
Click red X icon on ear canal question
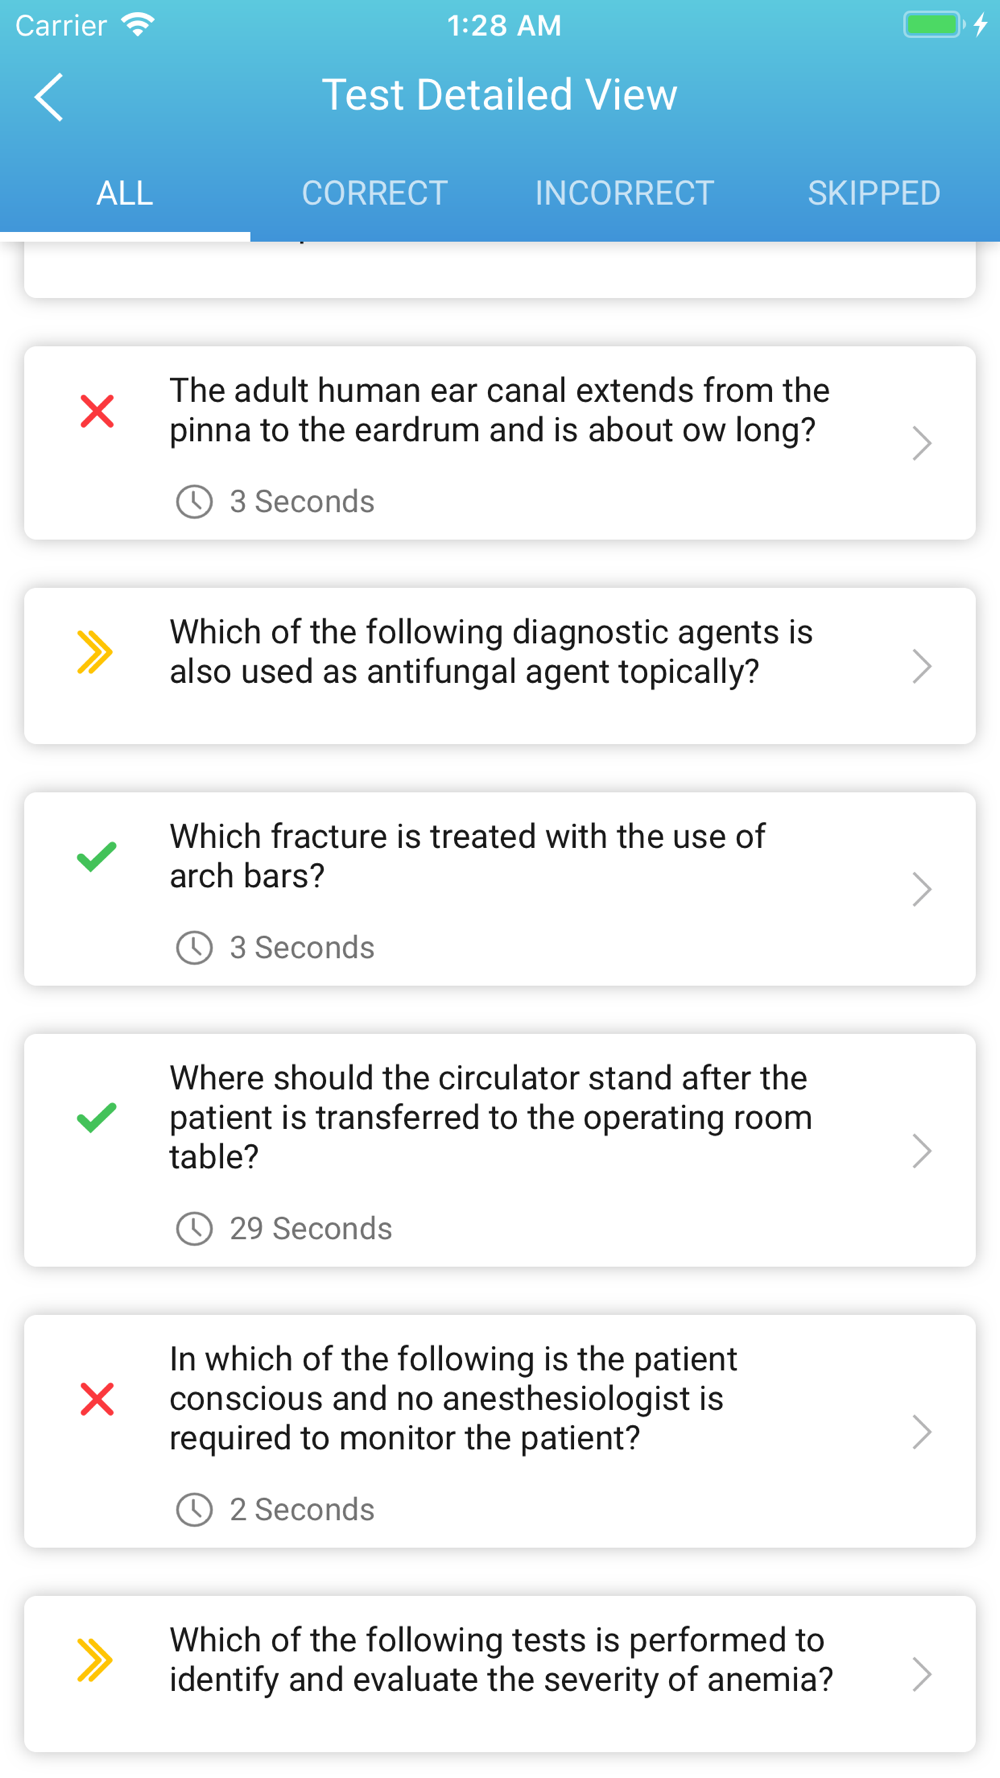click(x=97, y=411)
